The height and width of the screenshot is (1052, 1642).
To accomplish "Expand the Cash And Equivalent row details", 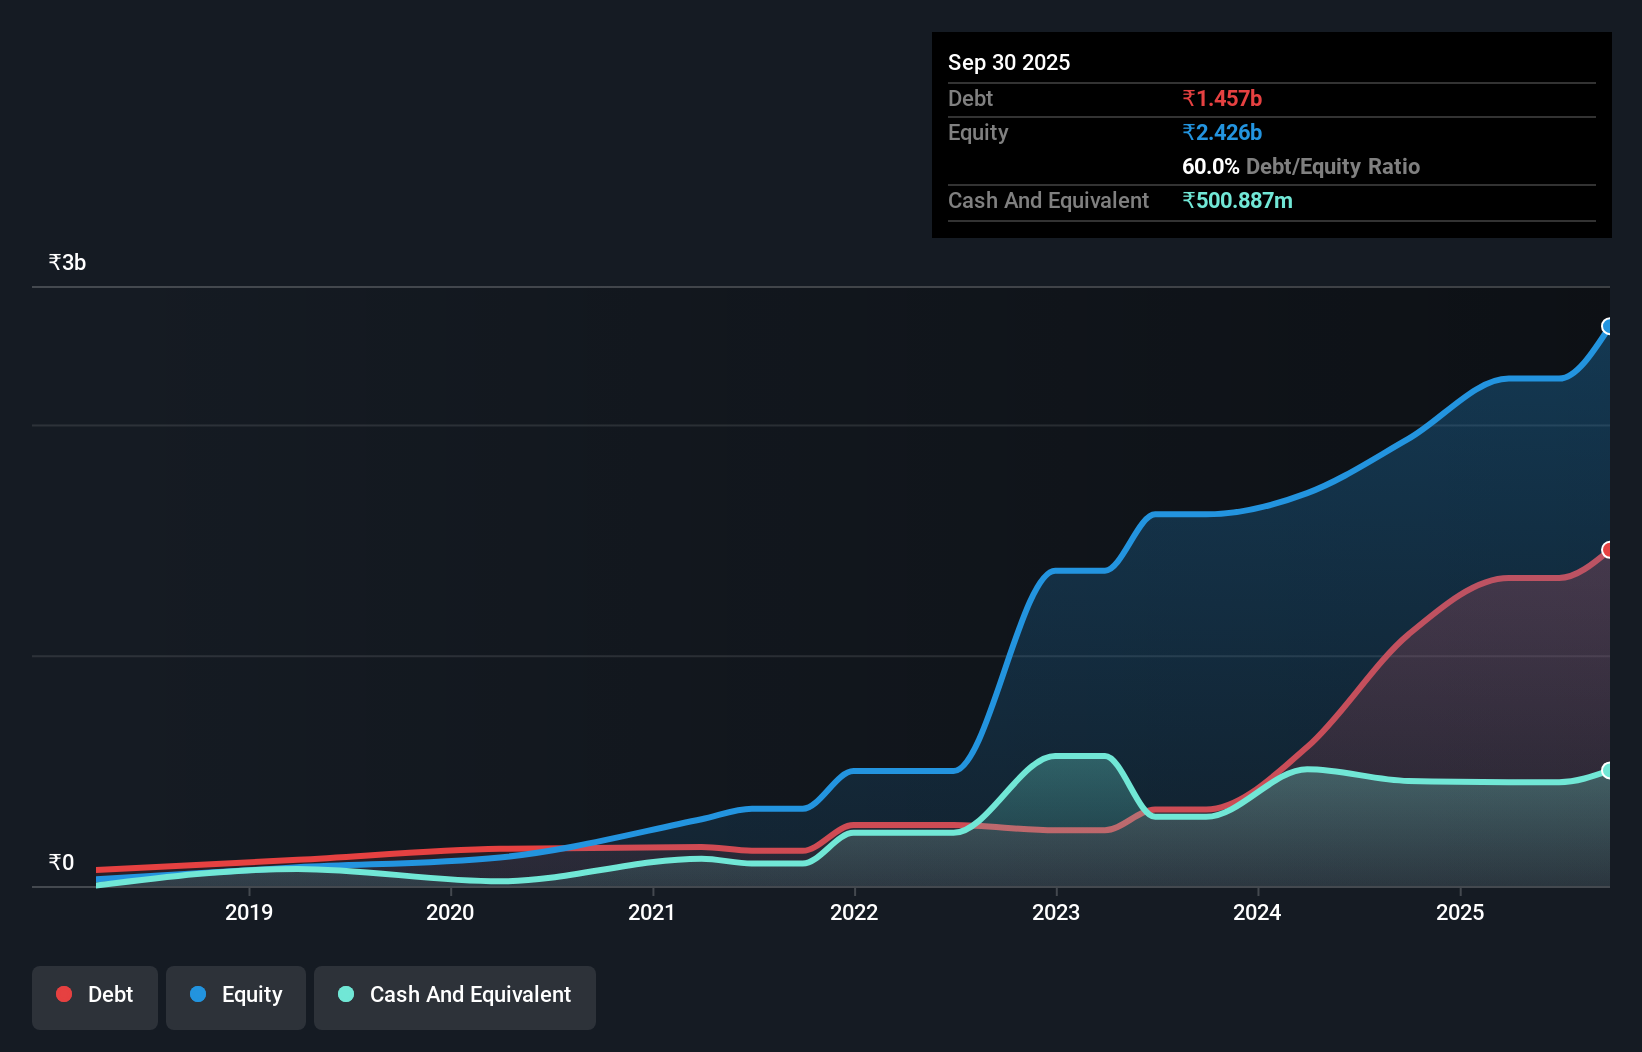I will coord(1047,200).
